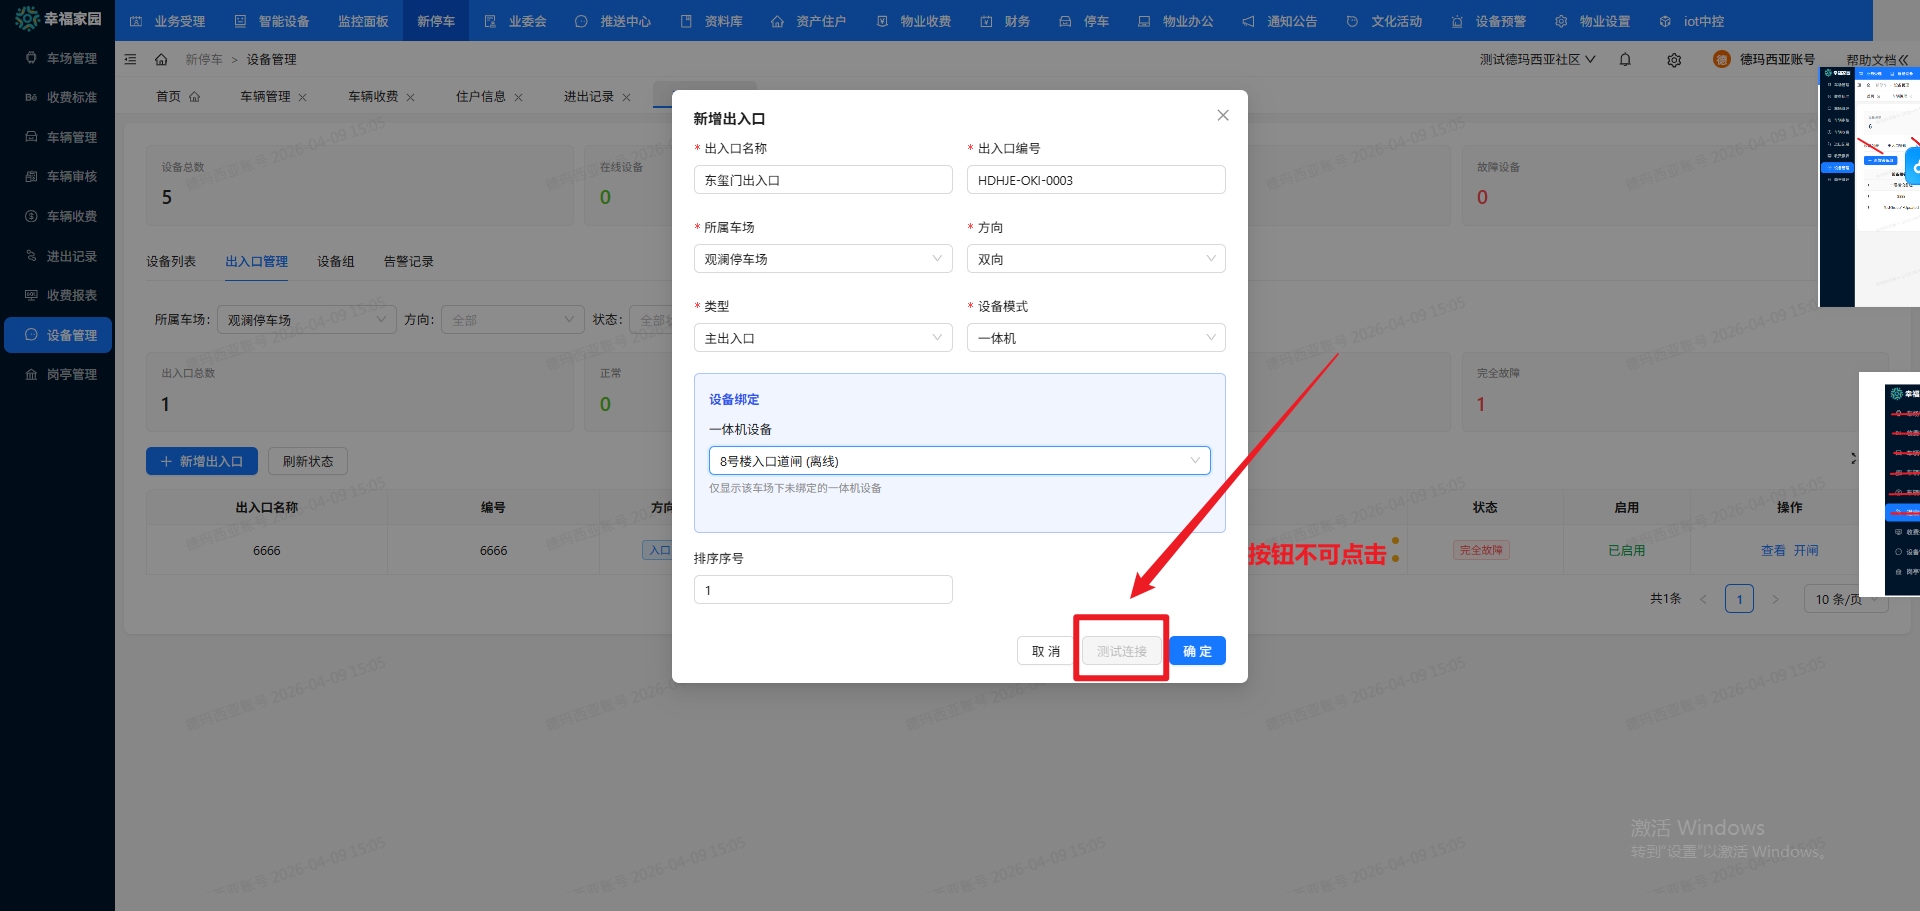Expand the 方向 dropdown showing 双向
The height and width of the screenshot is (911, 1920).
click(1095, 259)
